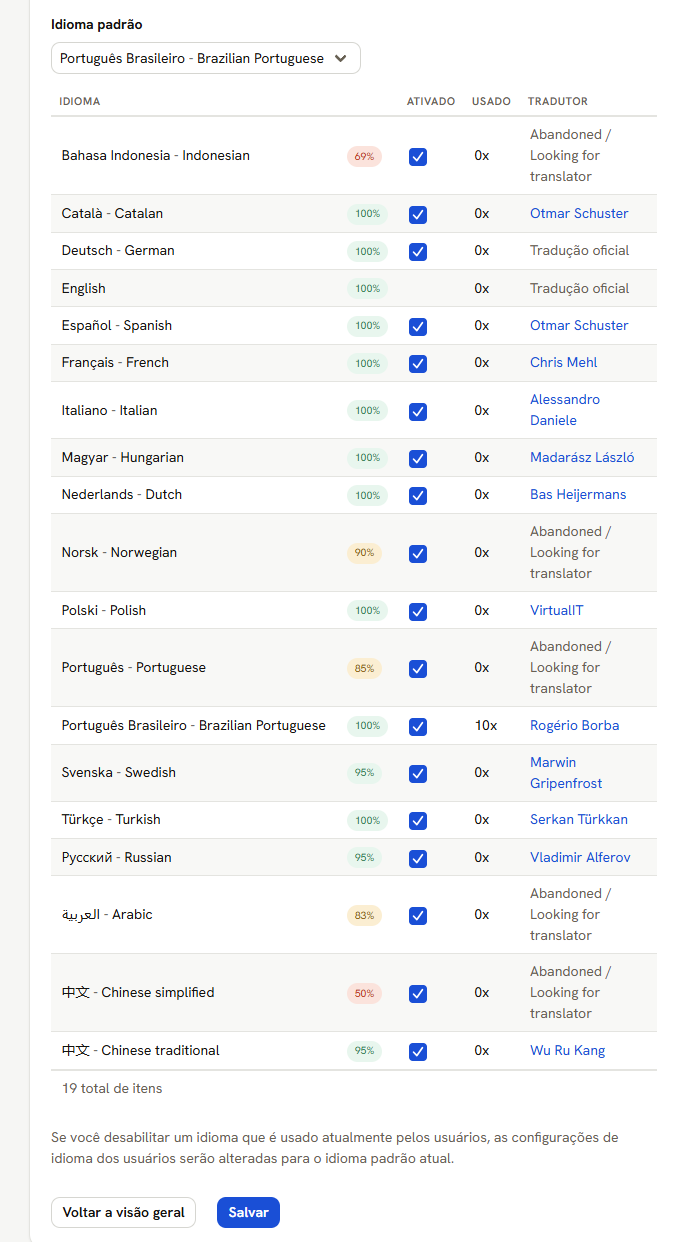The height and width of the screenshot is (1242, 679).
Task: Uncheck the Bahasa Indonesia activated checkbox
Action: click(x=418, y=156)
